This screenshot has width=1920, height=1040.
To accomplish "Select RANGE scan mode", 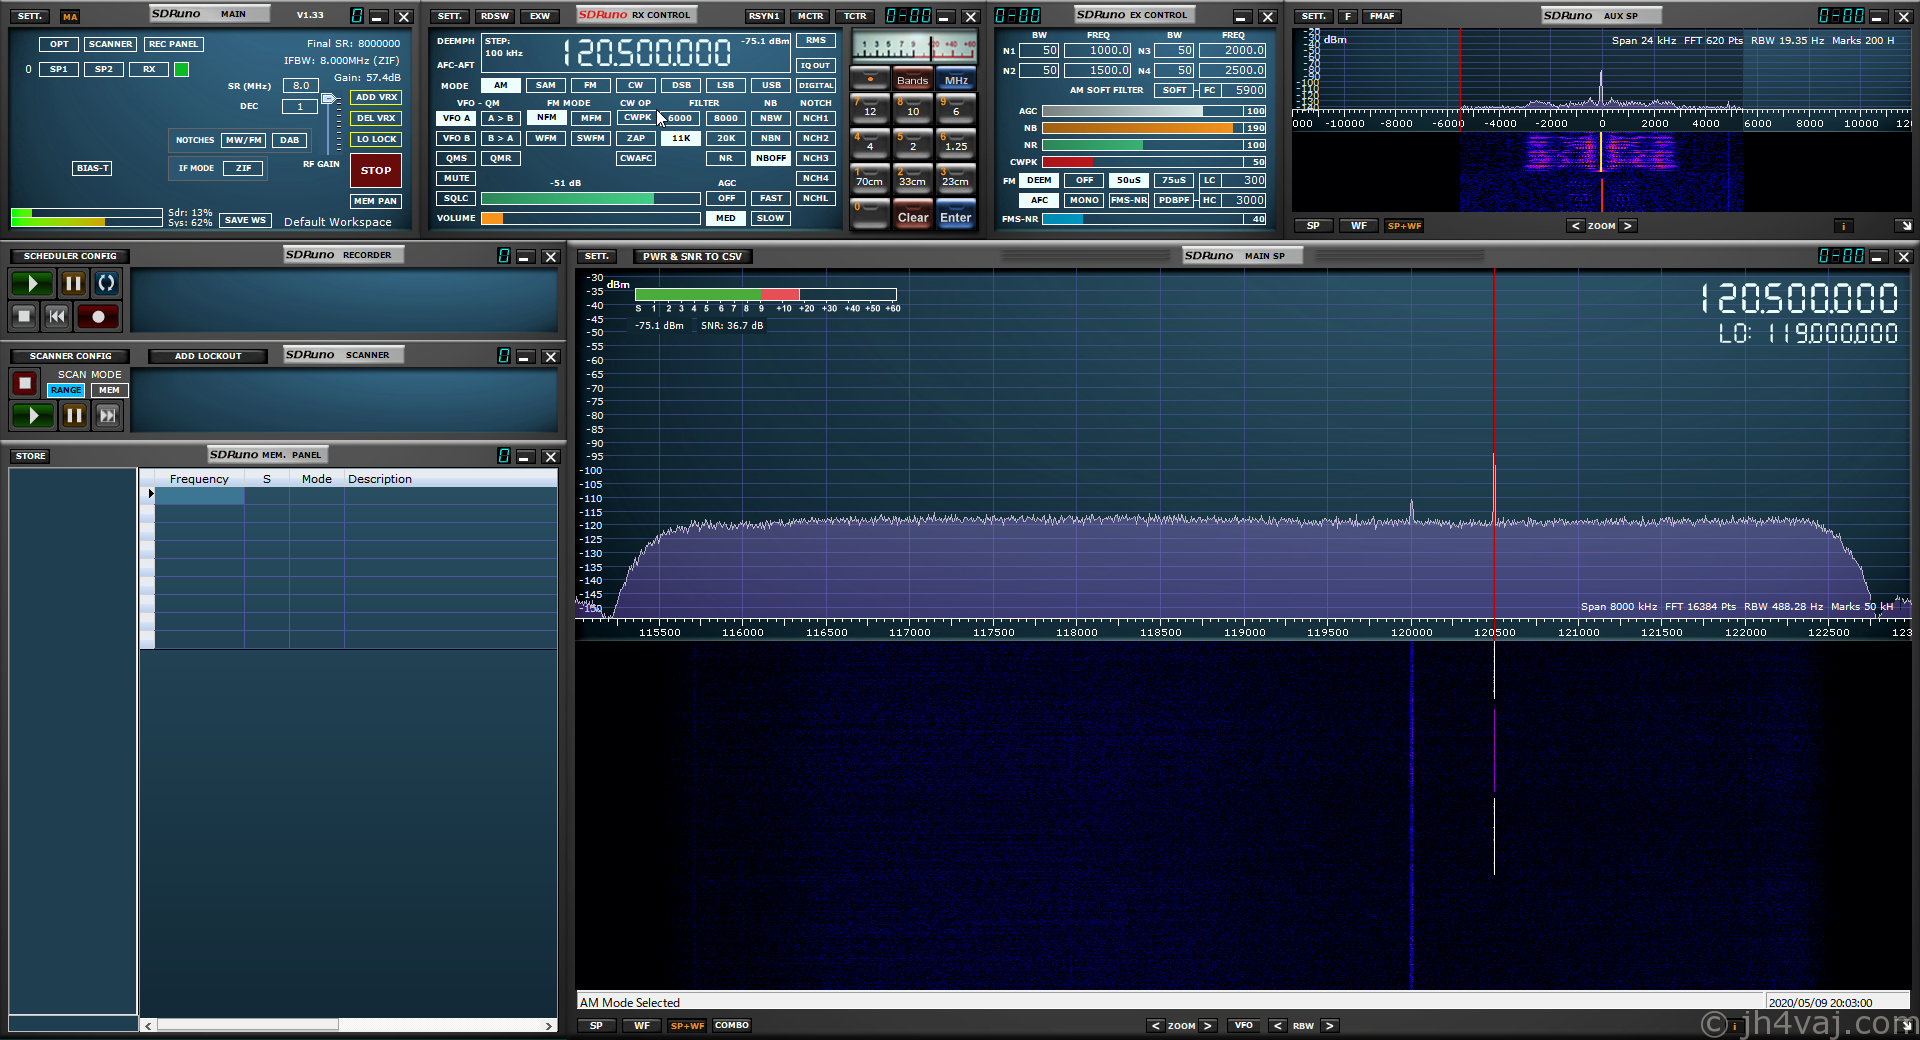I will click(x=66, y=390).
